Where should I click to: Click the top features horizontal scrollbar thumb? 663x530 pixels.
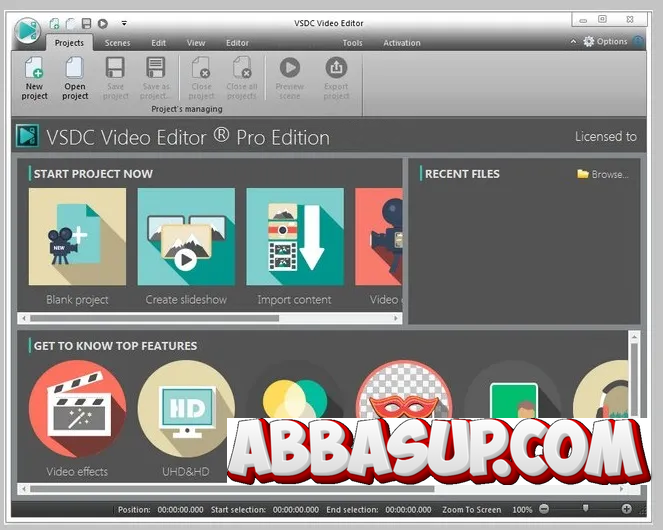click(x=232, y=489)
